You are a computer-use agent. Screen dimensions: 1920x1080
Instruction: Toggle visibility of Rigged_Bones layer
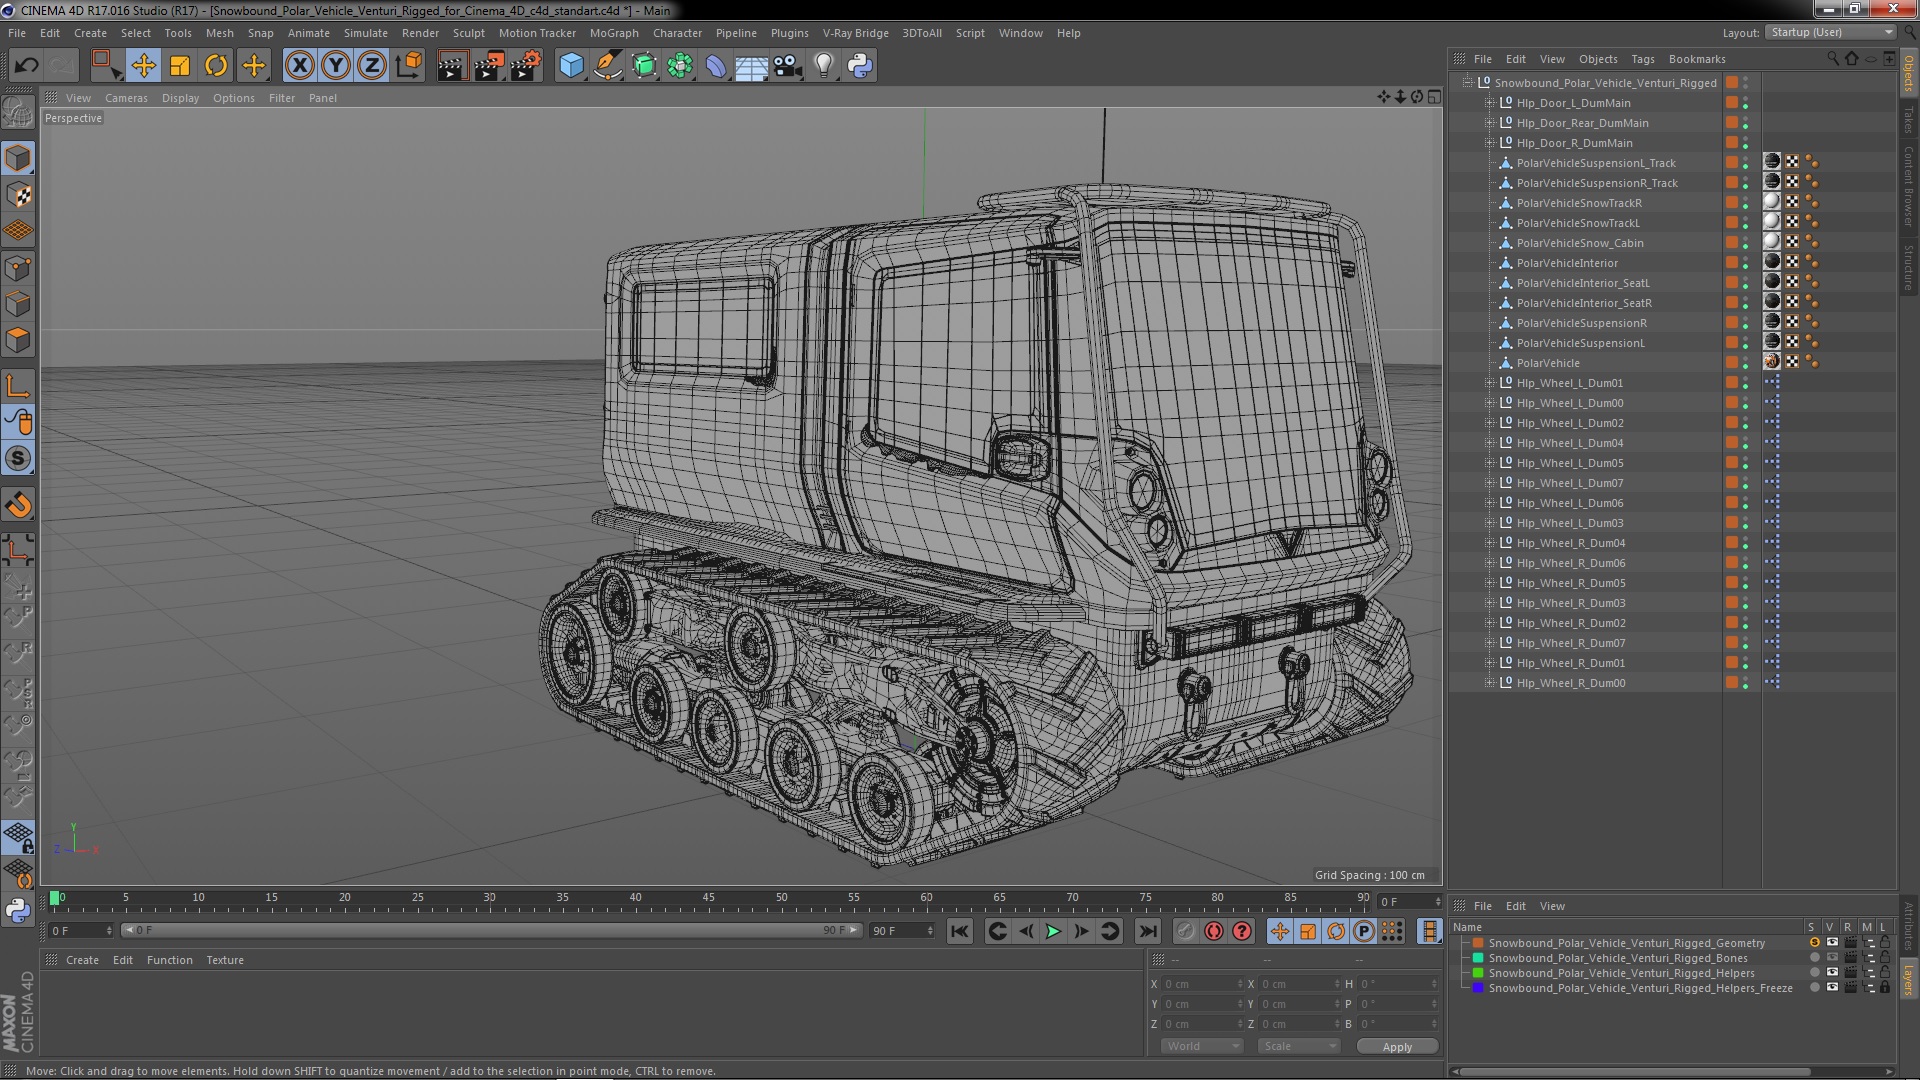pyautogui.click(x=1831, y=958)
